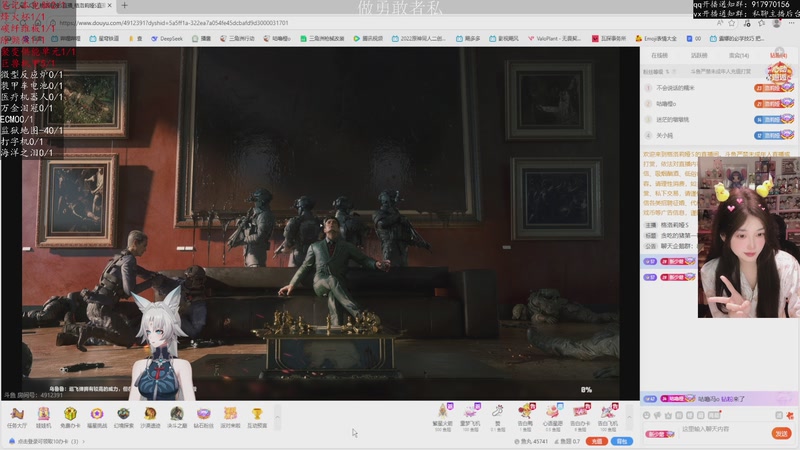800x450 pixels.
Task: Open the 三角洲行动 bookmark
Action: tap(237, 38)
